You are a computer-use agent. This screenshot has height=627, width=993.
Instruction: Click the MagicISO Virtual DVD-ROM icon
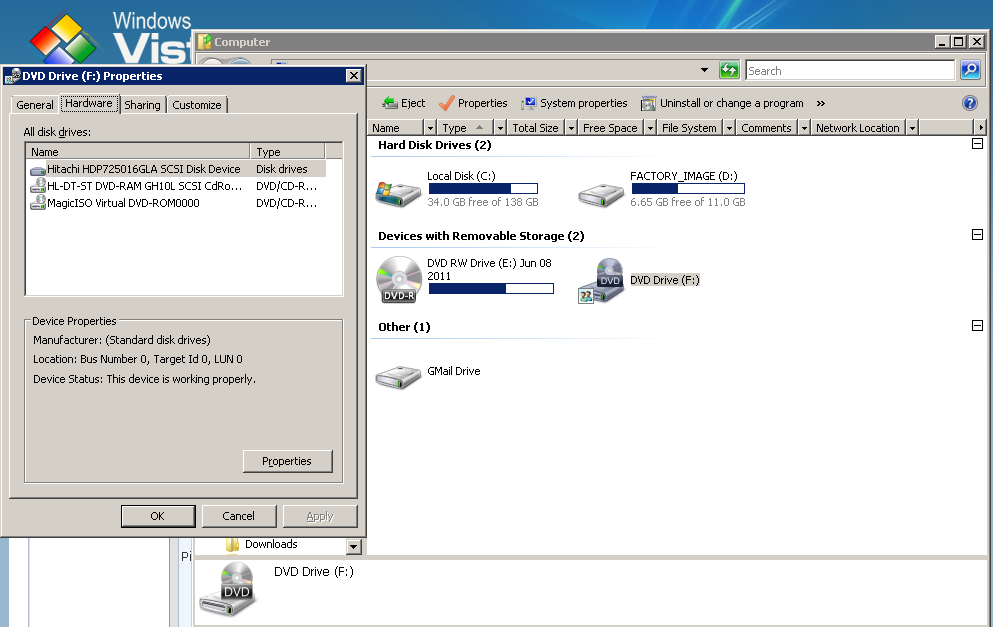(x=38, y=203)
